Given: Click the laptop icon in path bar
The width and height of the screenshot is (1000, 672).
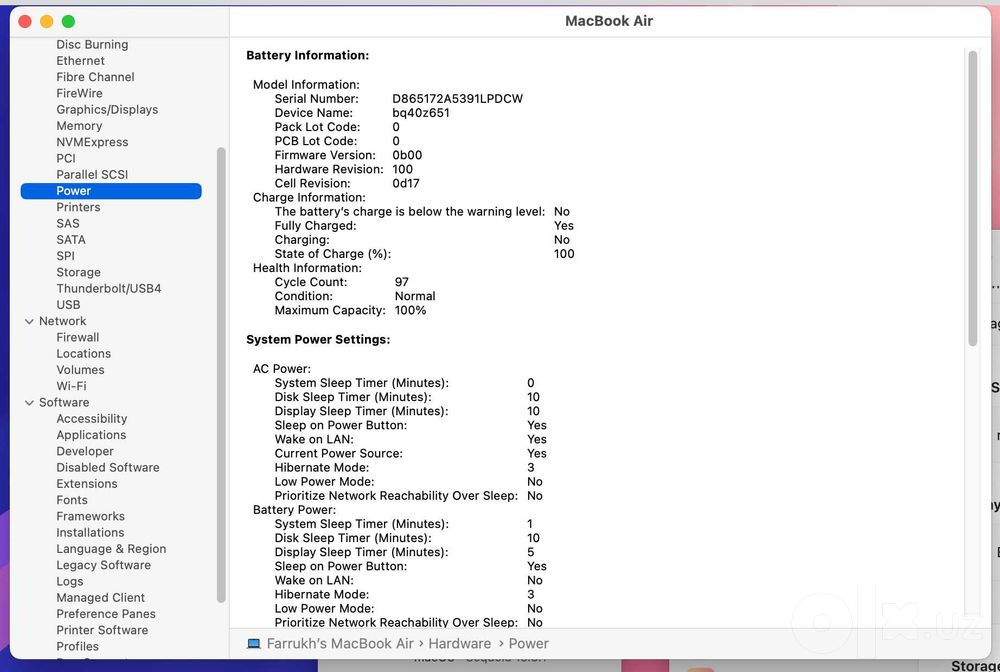Looking at the screenshot, I should pyautogui.click(x=254, y=644).
